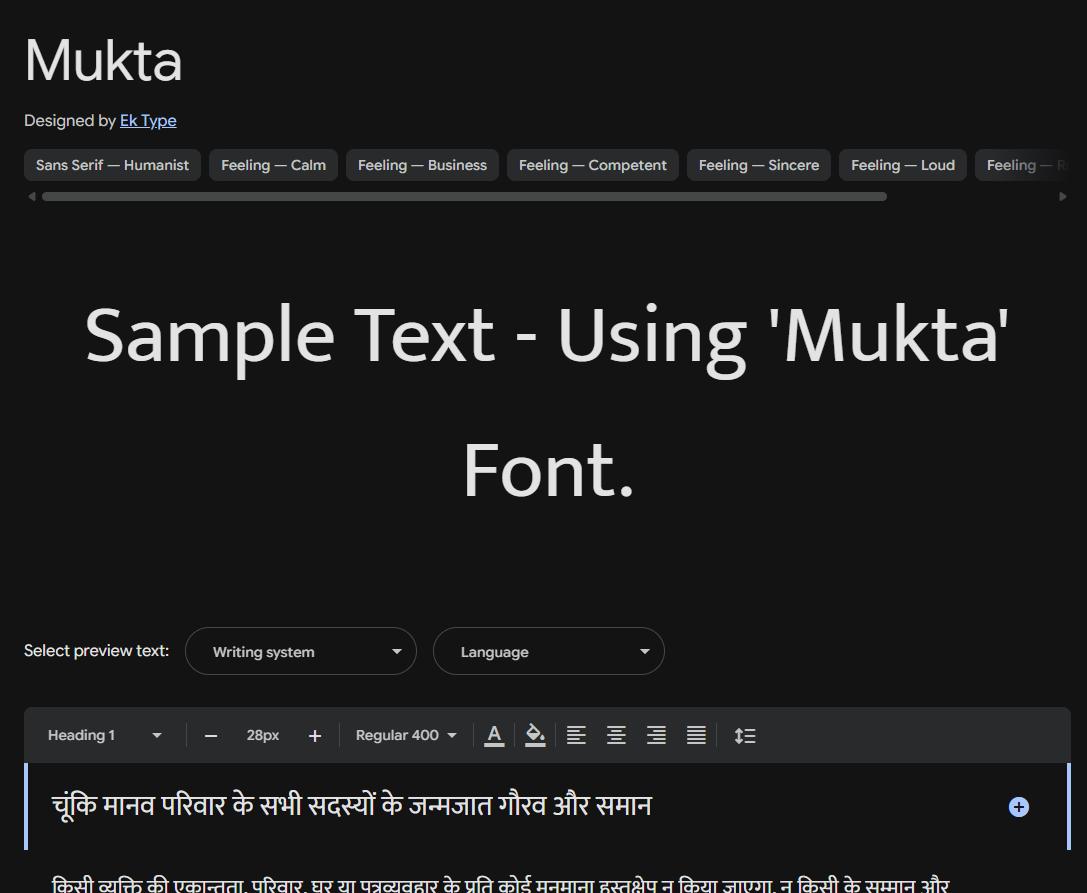Image resolution: width=1087 pixels, height=893 pixels.
Task: Select the Sans Serif — Humanist tag
Action: click(112, 165)
